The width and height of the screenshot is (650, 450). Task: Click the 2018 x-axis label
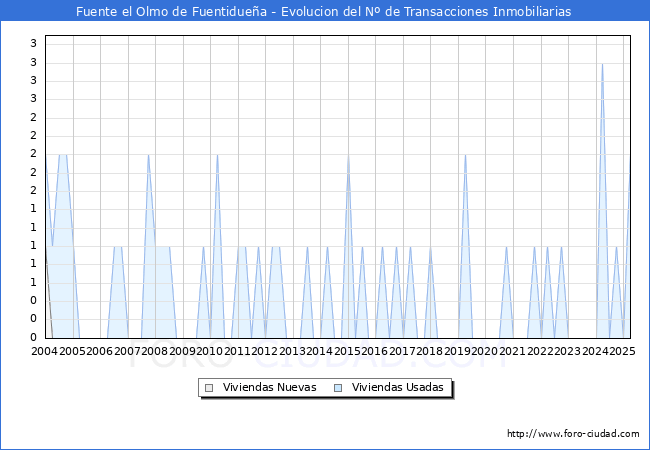point(430,351)
